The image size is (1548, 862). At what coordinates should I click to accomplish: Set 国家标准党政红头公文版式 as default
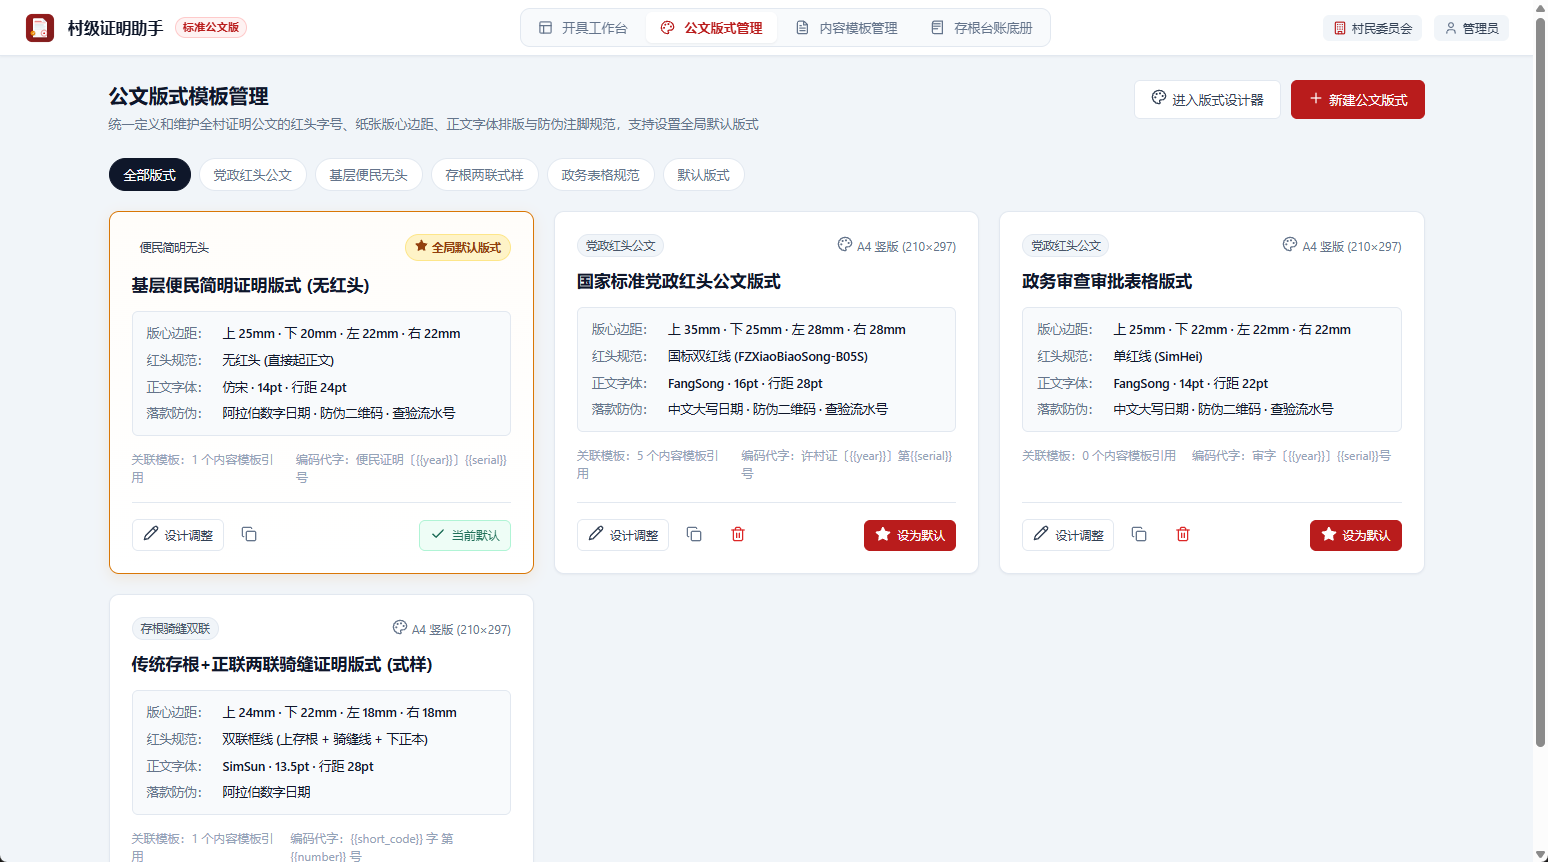(910, 535)
